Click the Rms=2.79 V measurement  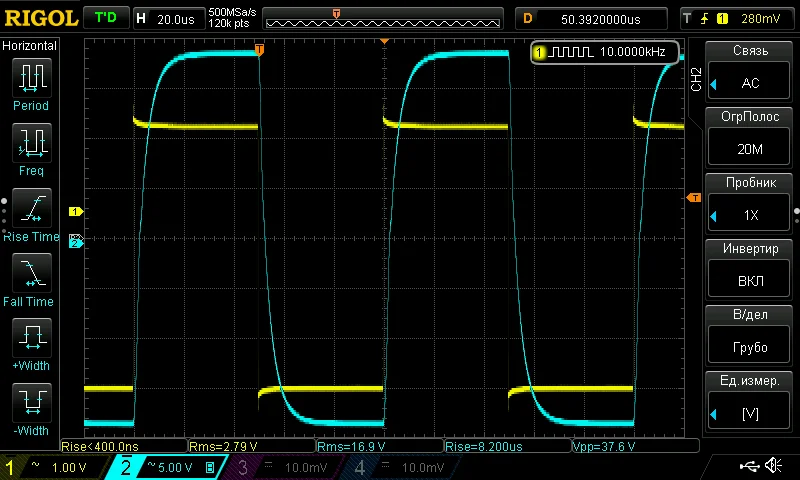pos(223,446)
